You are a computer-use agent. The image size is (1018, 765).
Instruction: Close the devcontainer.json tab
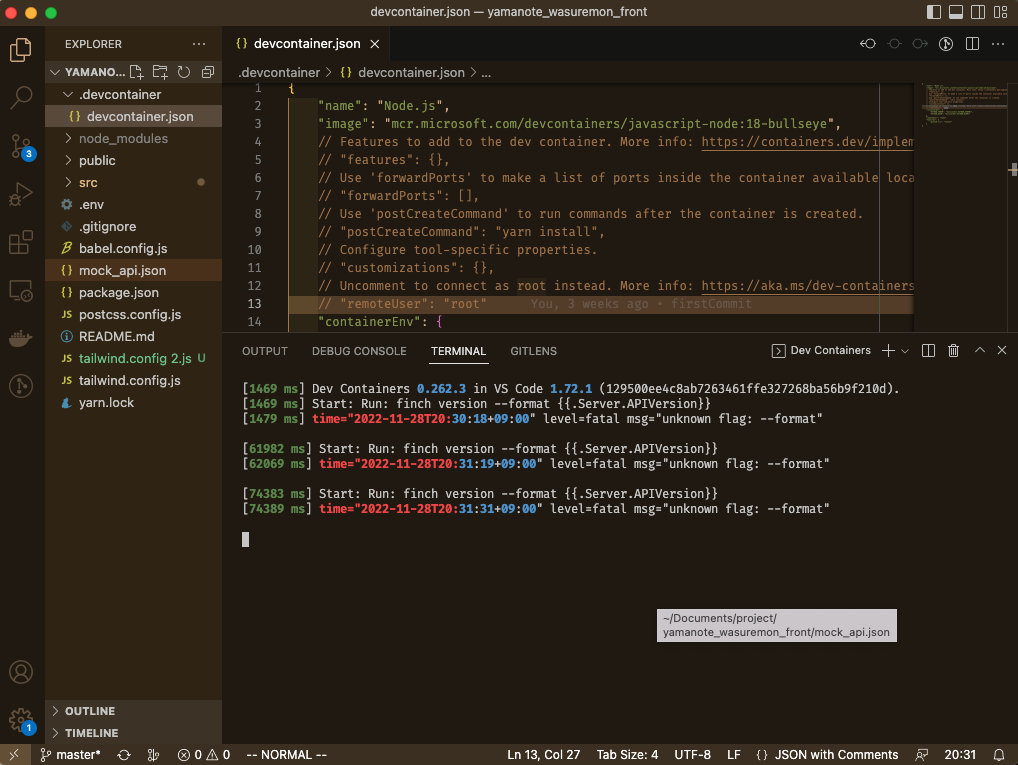(x=375, y=44)
